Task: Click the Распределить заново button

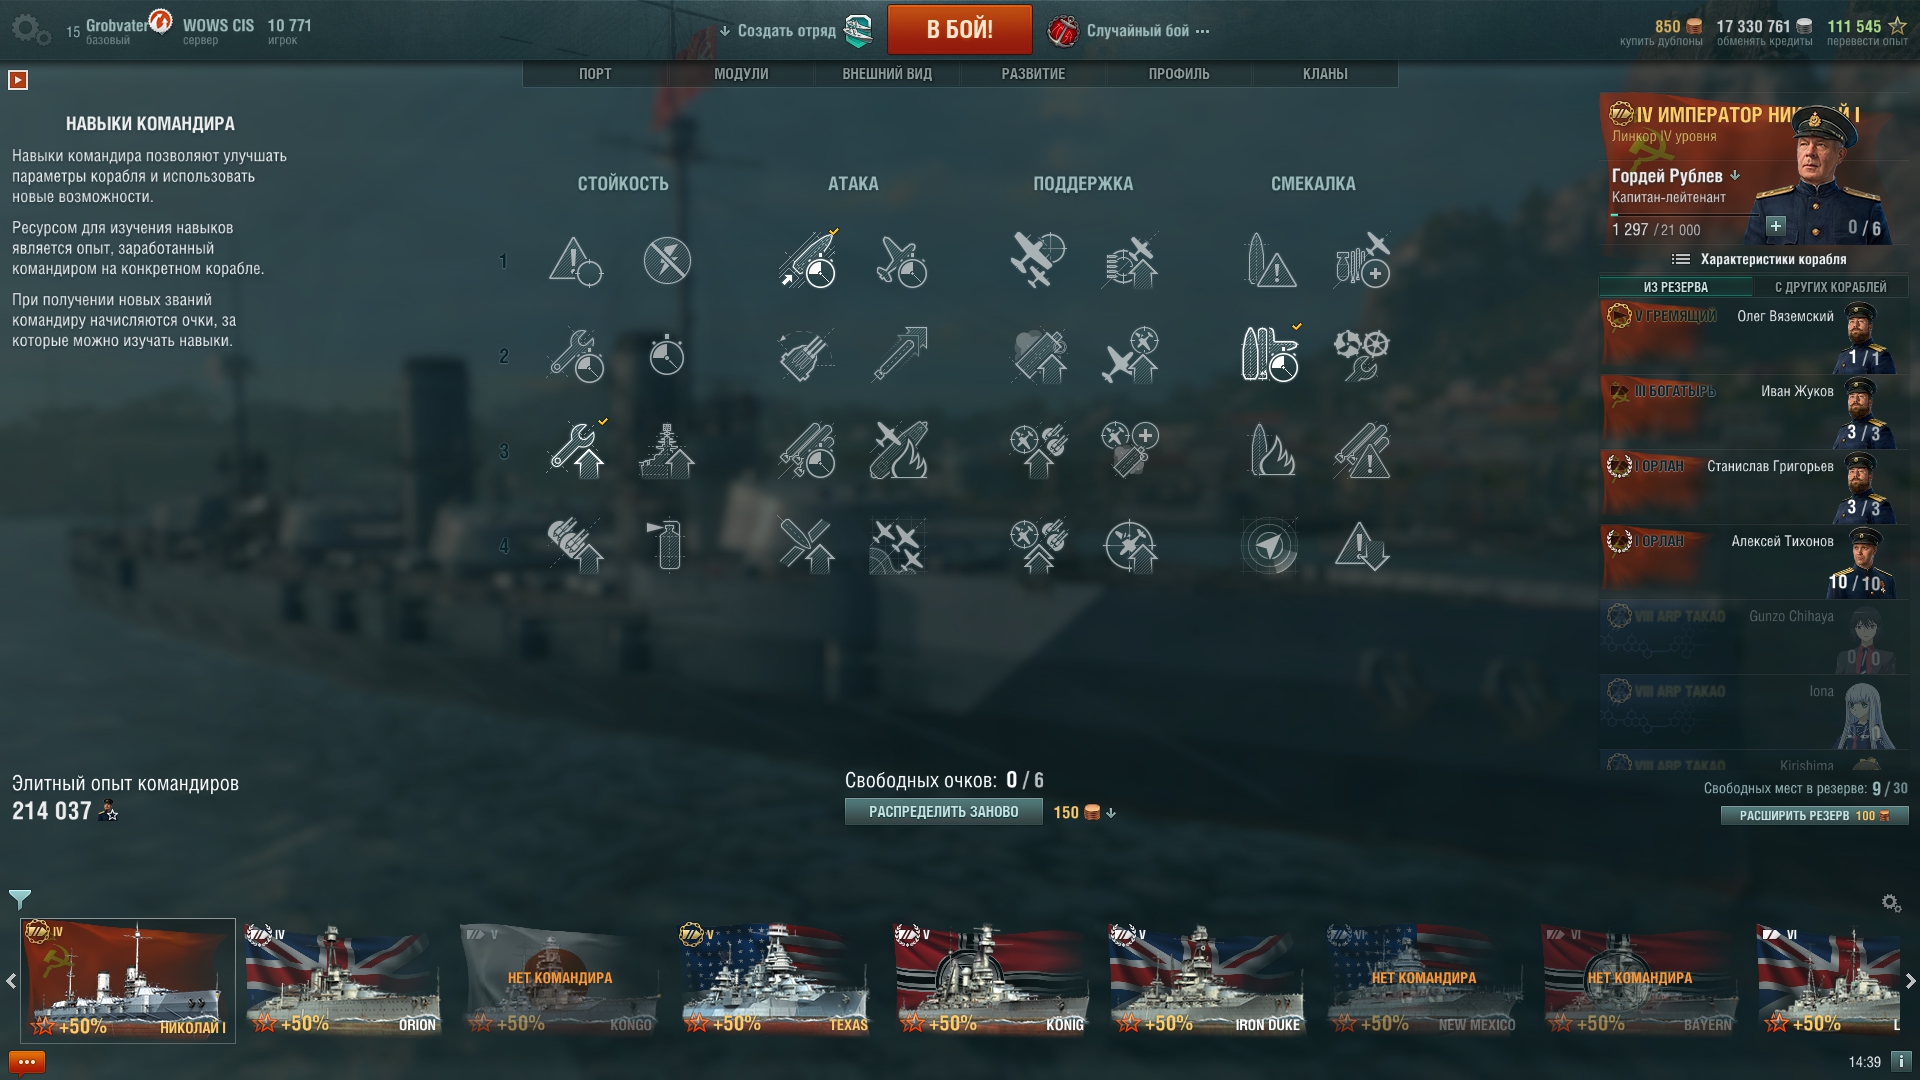Action: (x=943, y=812)
